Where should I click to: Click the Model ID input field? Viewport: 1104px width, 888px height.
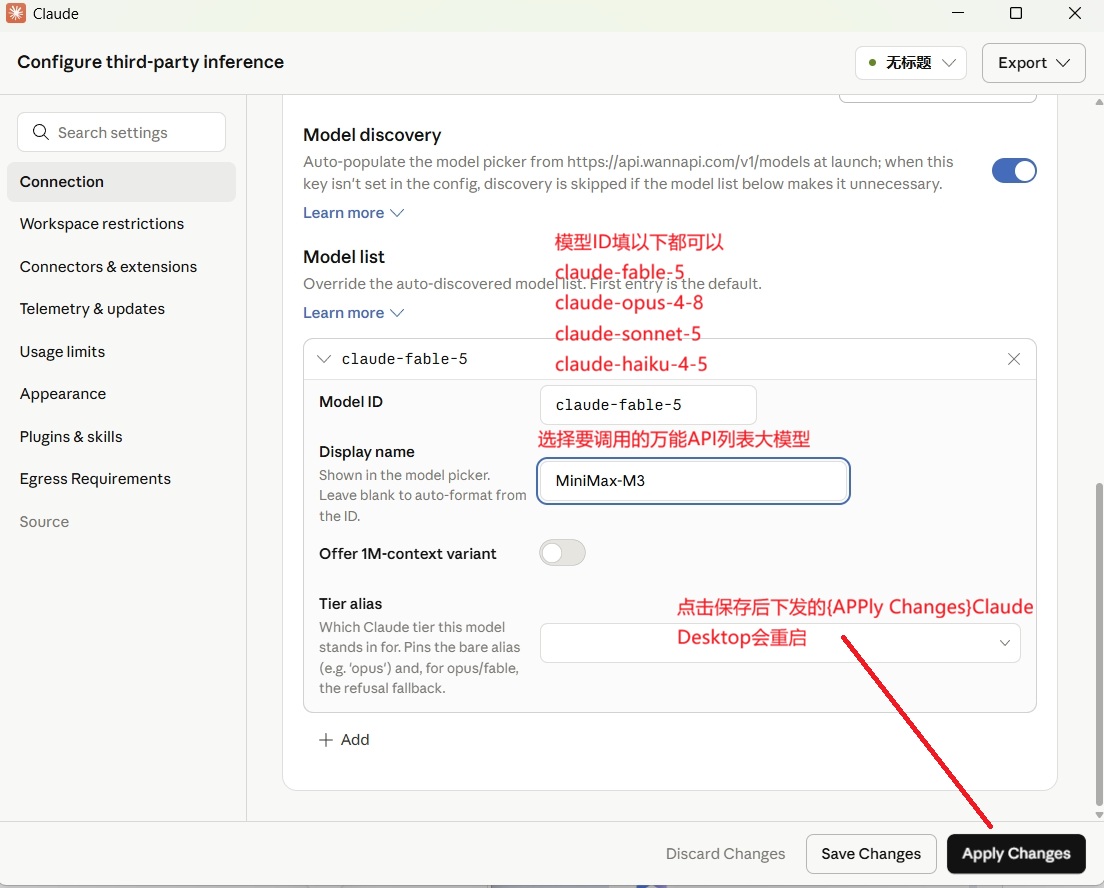pos(648,405)
